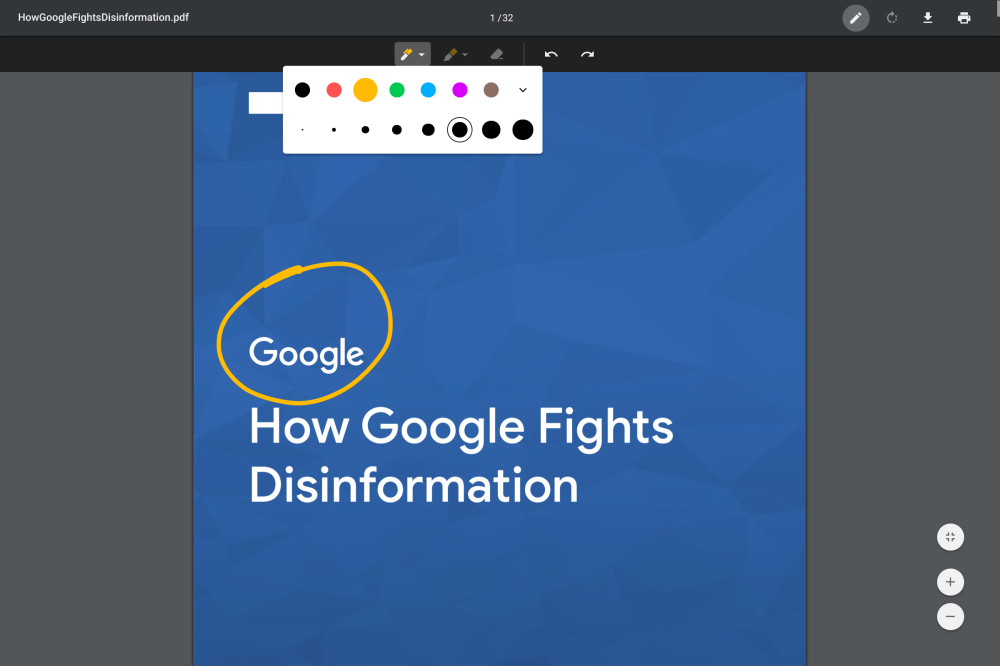This screenshot has height=666, width=1000.
Task: Select the highlighter tool
Action: click(450, 54)
